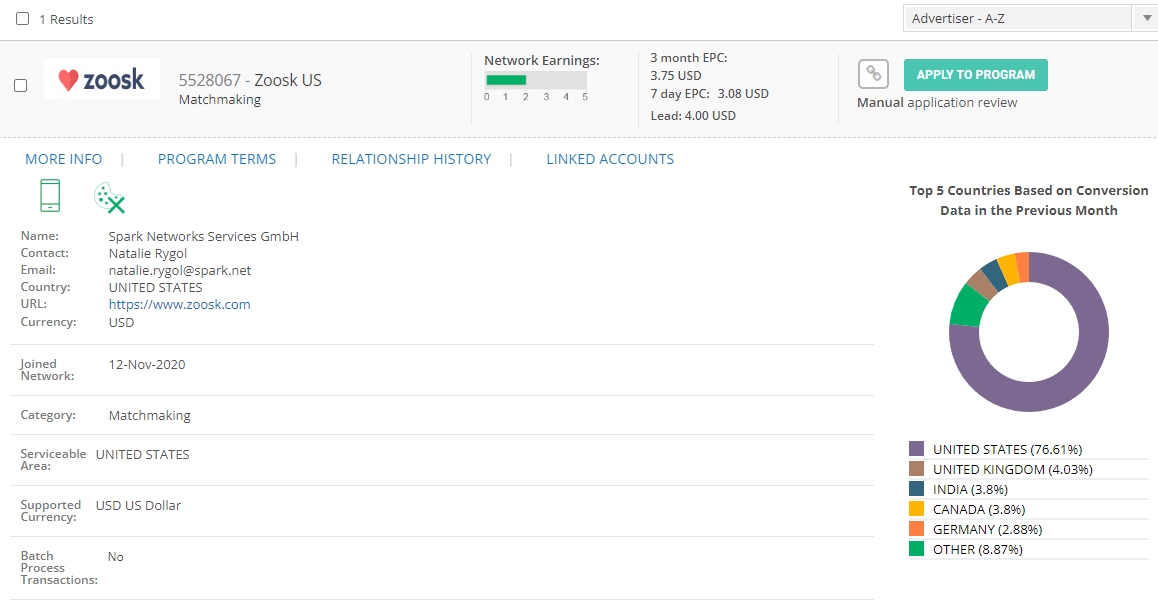Viewport: 1158px width, 600px height.
Task: Click the GERMANY orange legend swatch
Action: (917, 528)
